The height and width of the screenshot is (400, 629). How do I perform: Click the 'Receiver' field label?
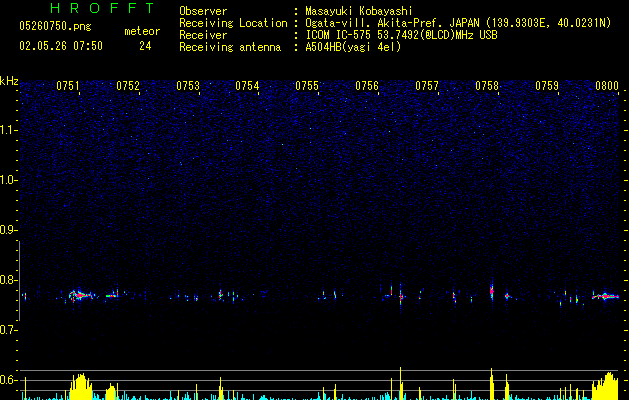(x=203, y=35)
